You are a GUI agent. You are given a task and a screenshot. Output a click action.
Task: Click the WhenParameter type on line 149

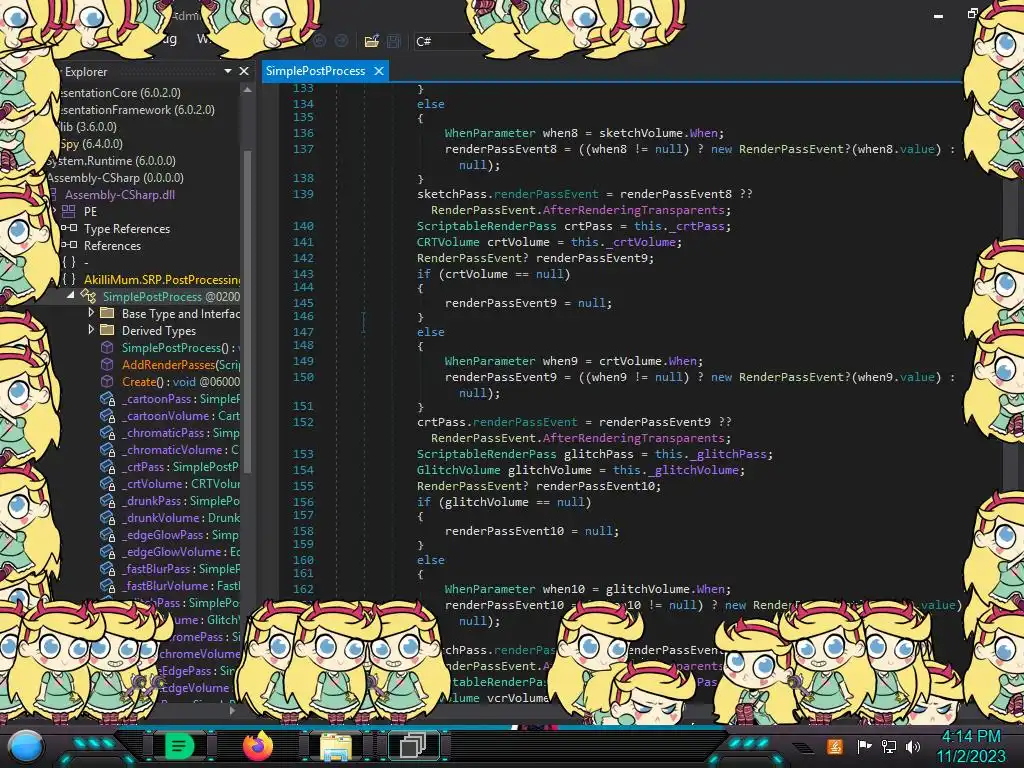tap(490, 360)
